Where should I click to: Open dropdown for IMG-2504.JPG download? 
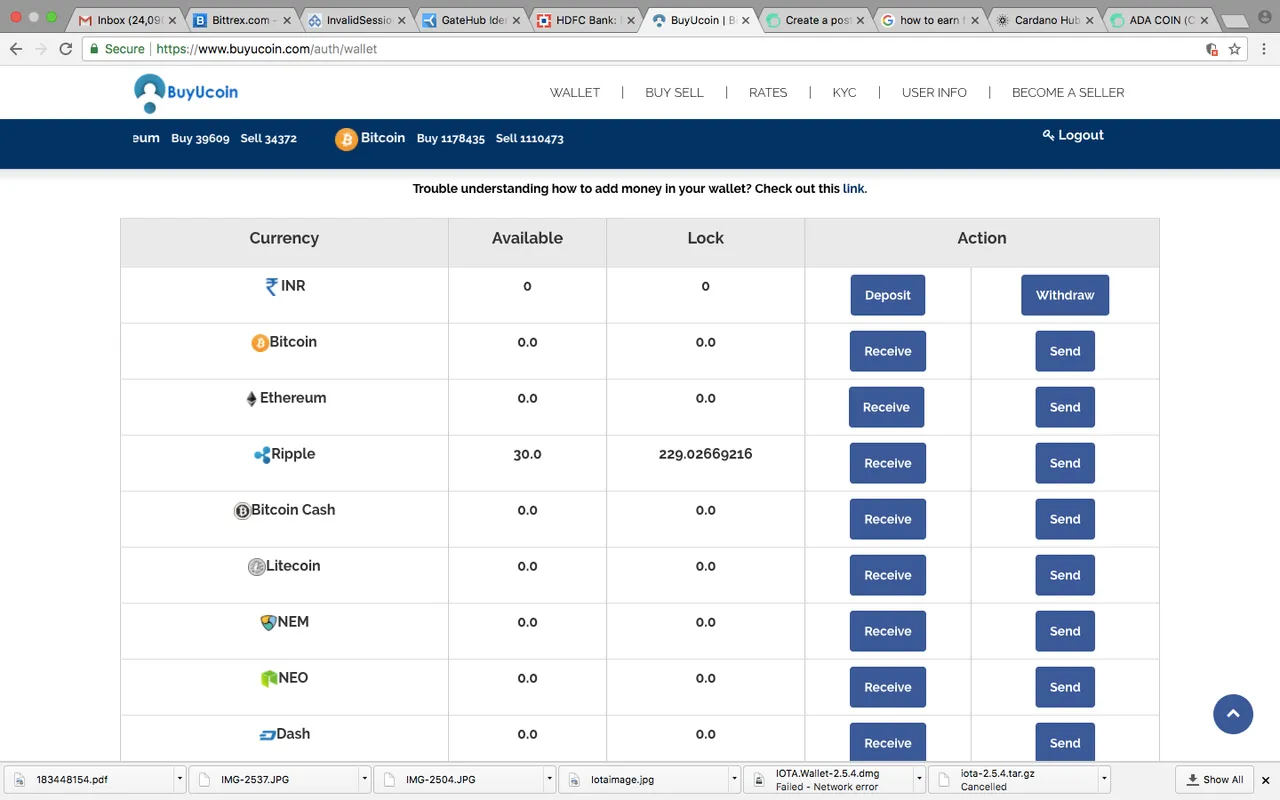pyautogui.click(x=549, y=779)
